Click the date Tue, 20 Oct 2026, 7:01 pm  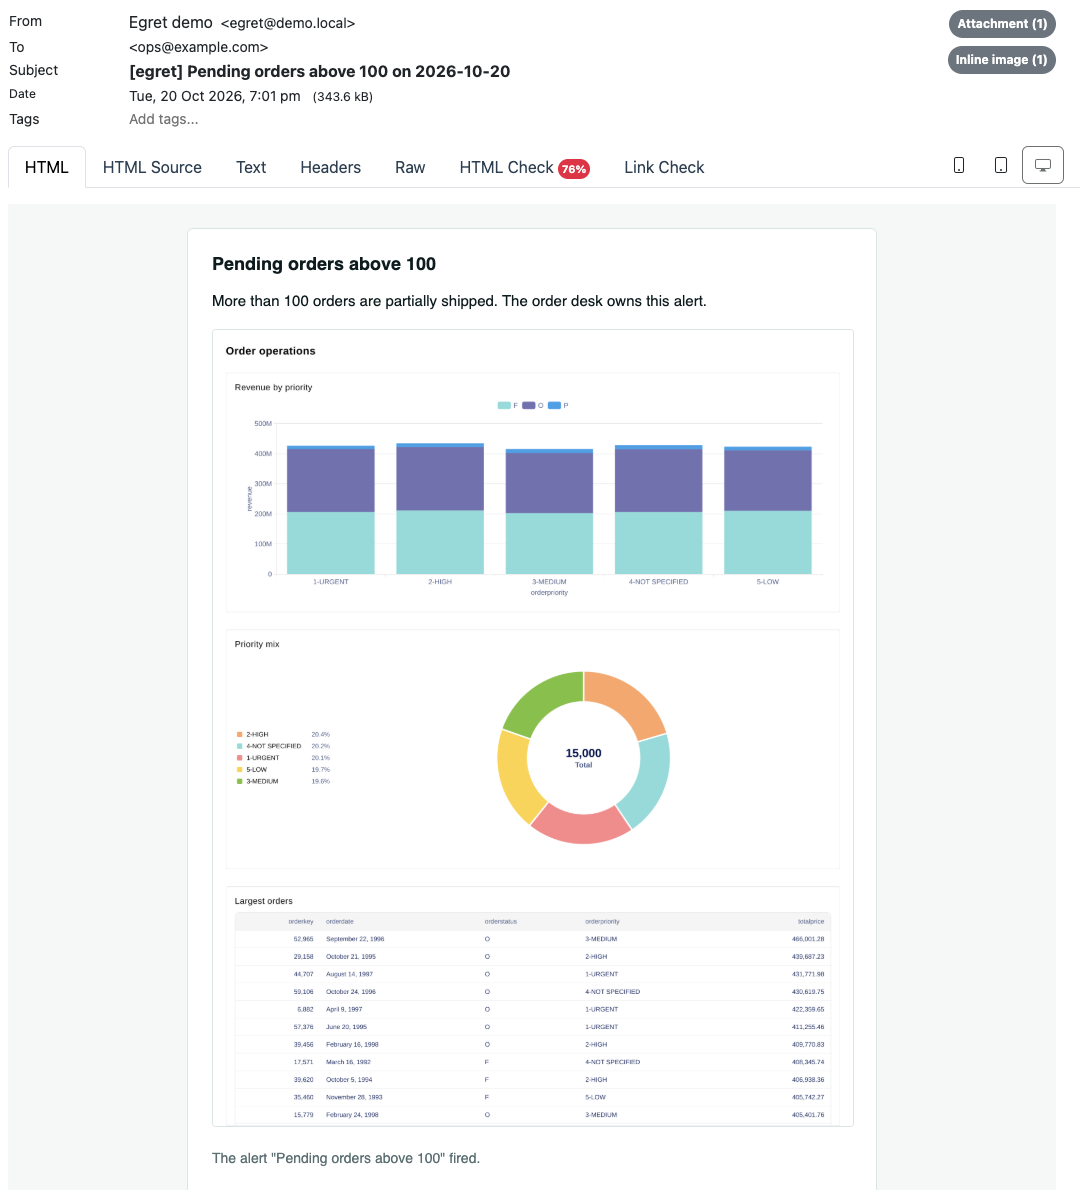[215, 96]
